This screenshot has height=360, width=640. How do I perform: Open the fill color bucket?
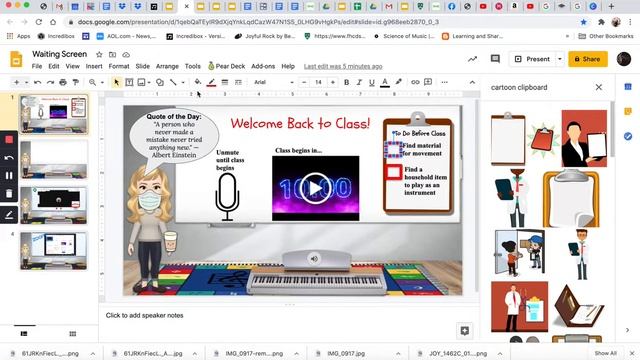tap(198, 82)
